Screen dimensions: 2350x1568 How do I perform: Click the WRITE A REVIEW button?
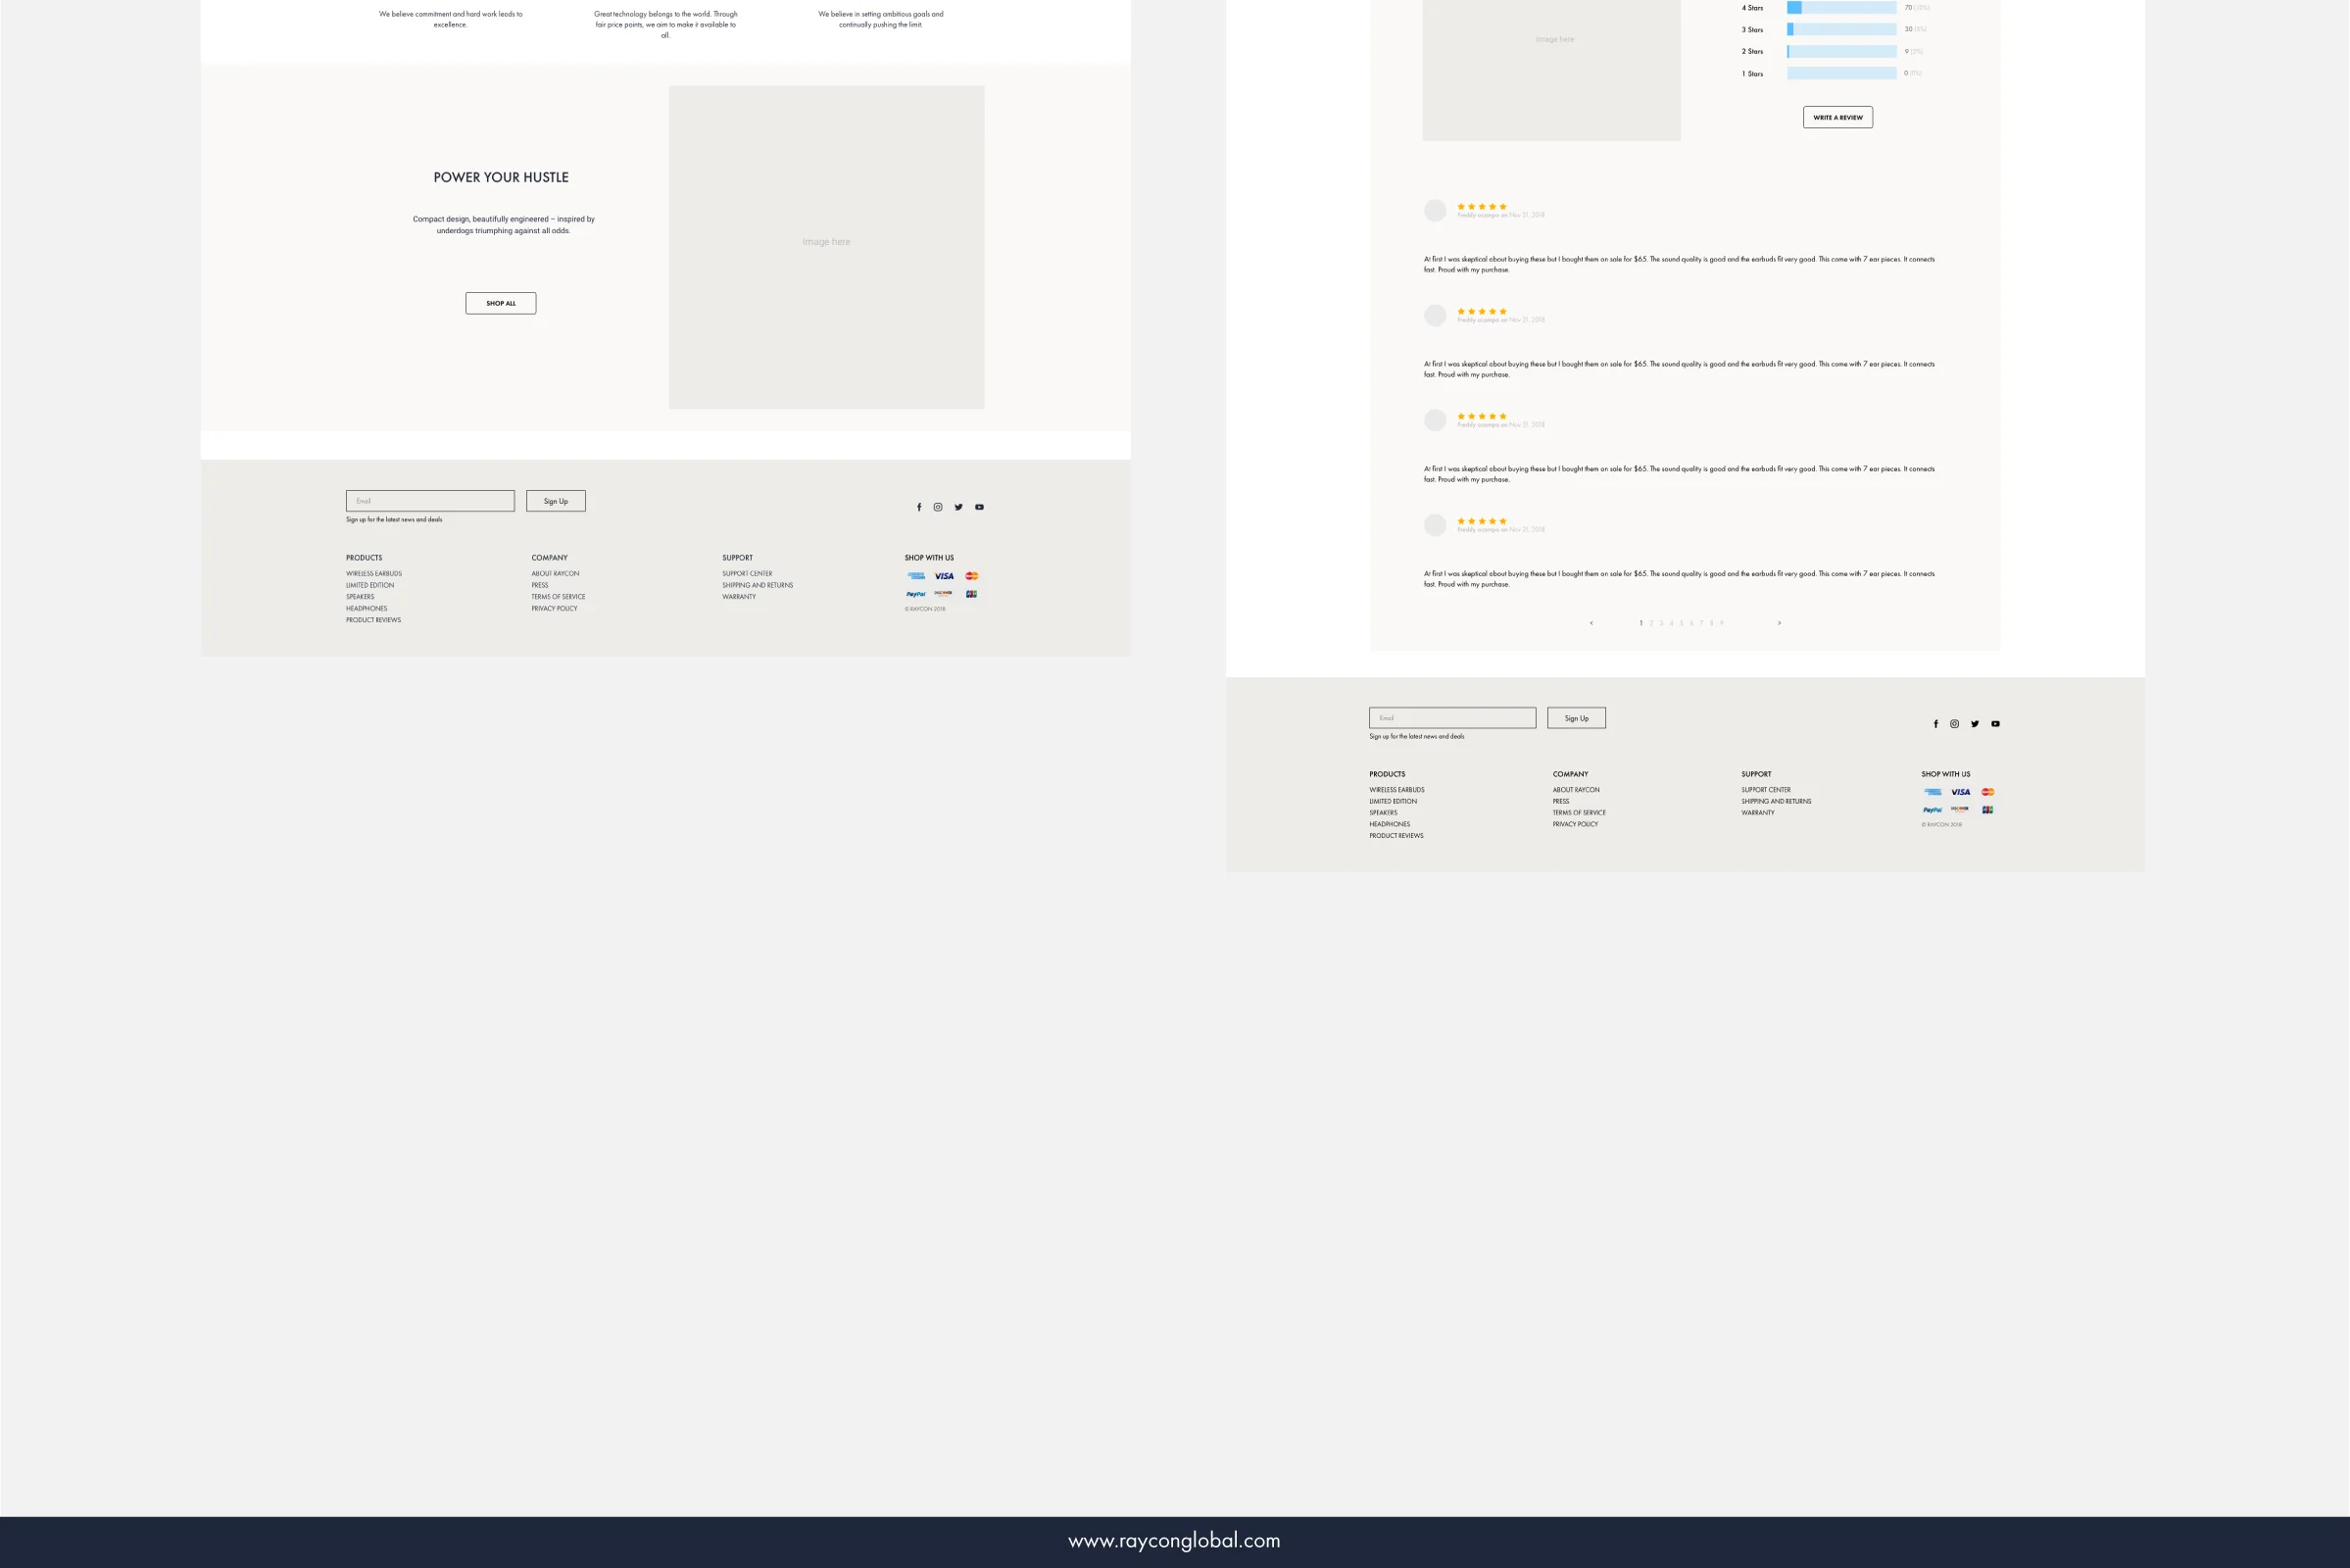pos(1838,117)
